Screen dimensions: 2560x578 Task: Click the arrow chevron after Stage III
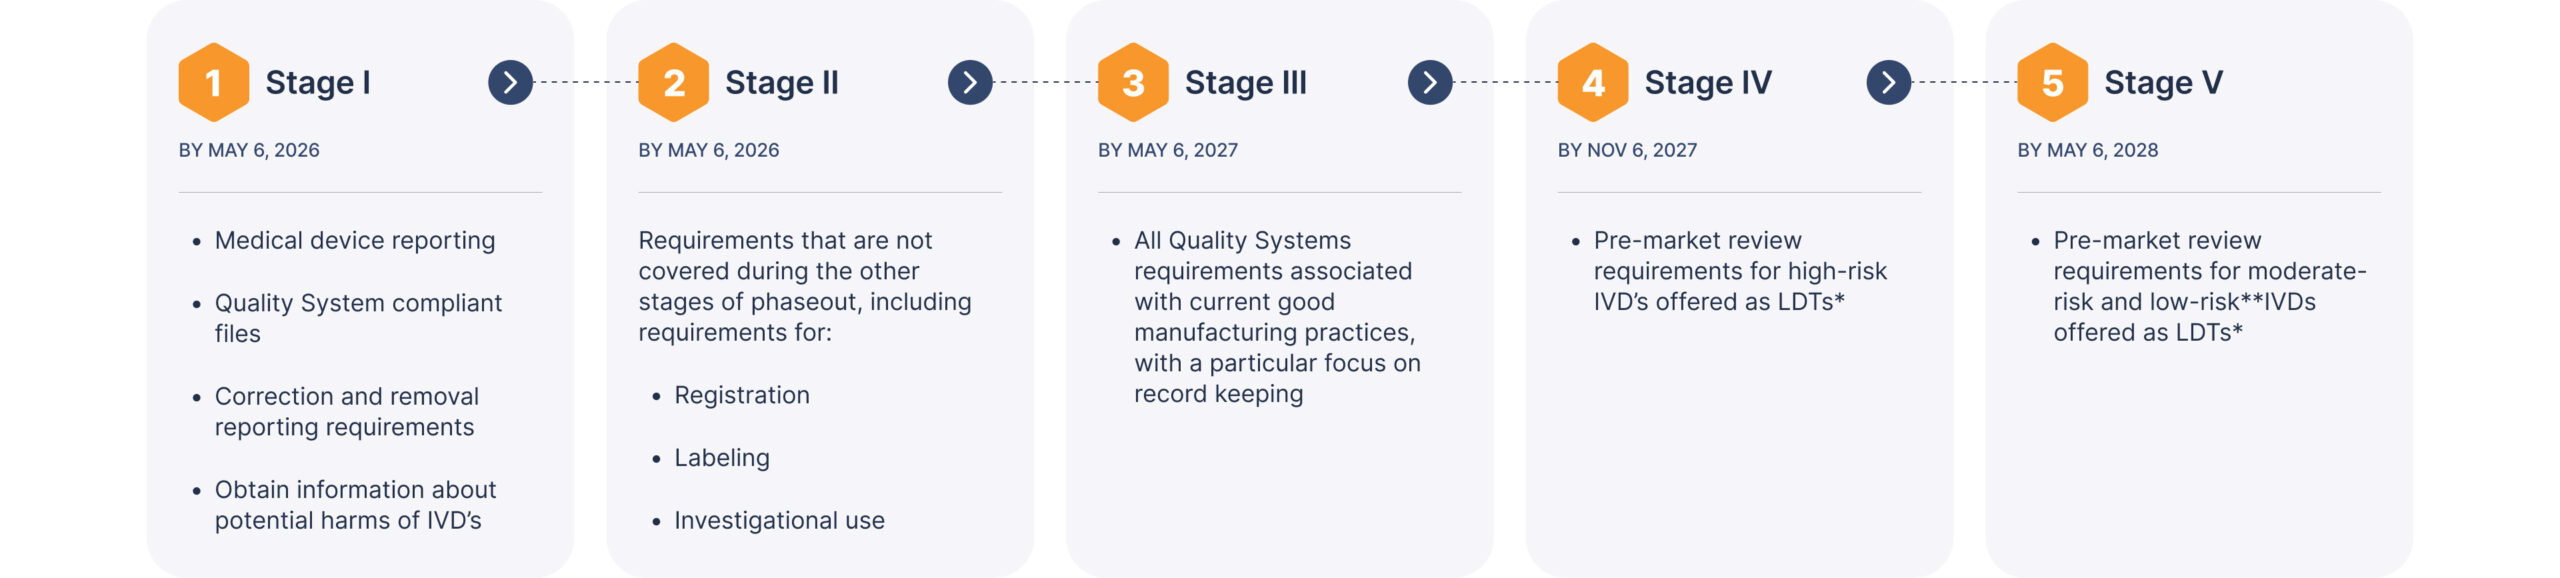1430,82
